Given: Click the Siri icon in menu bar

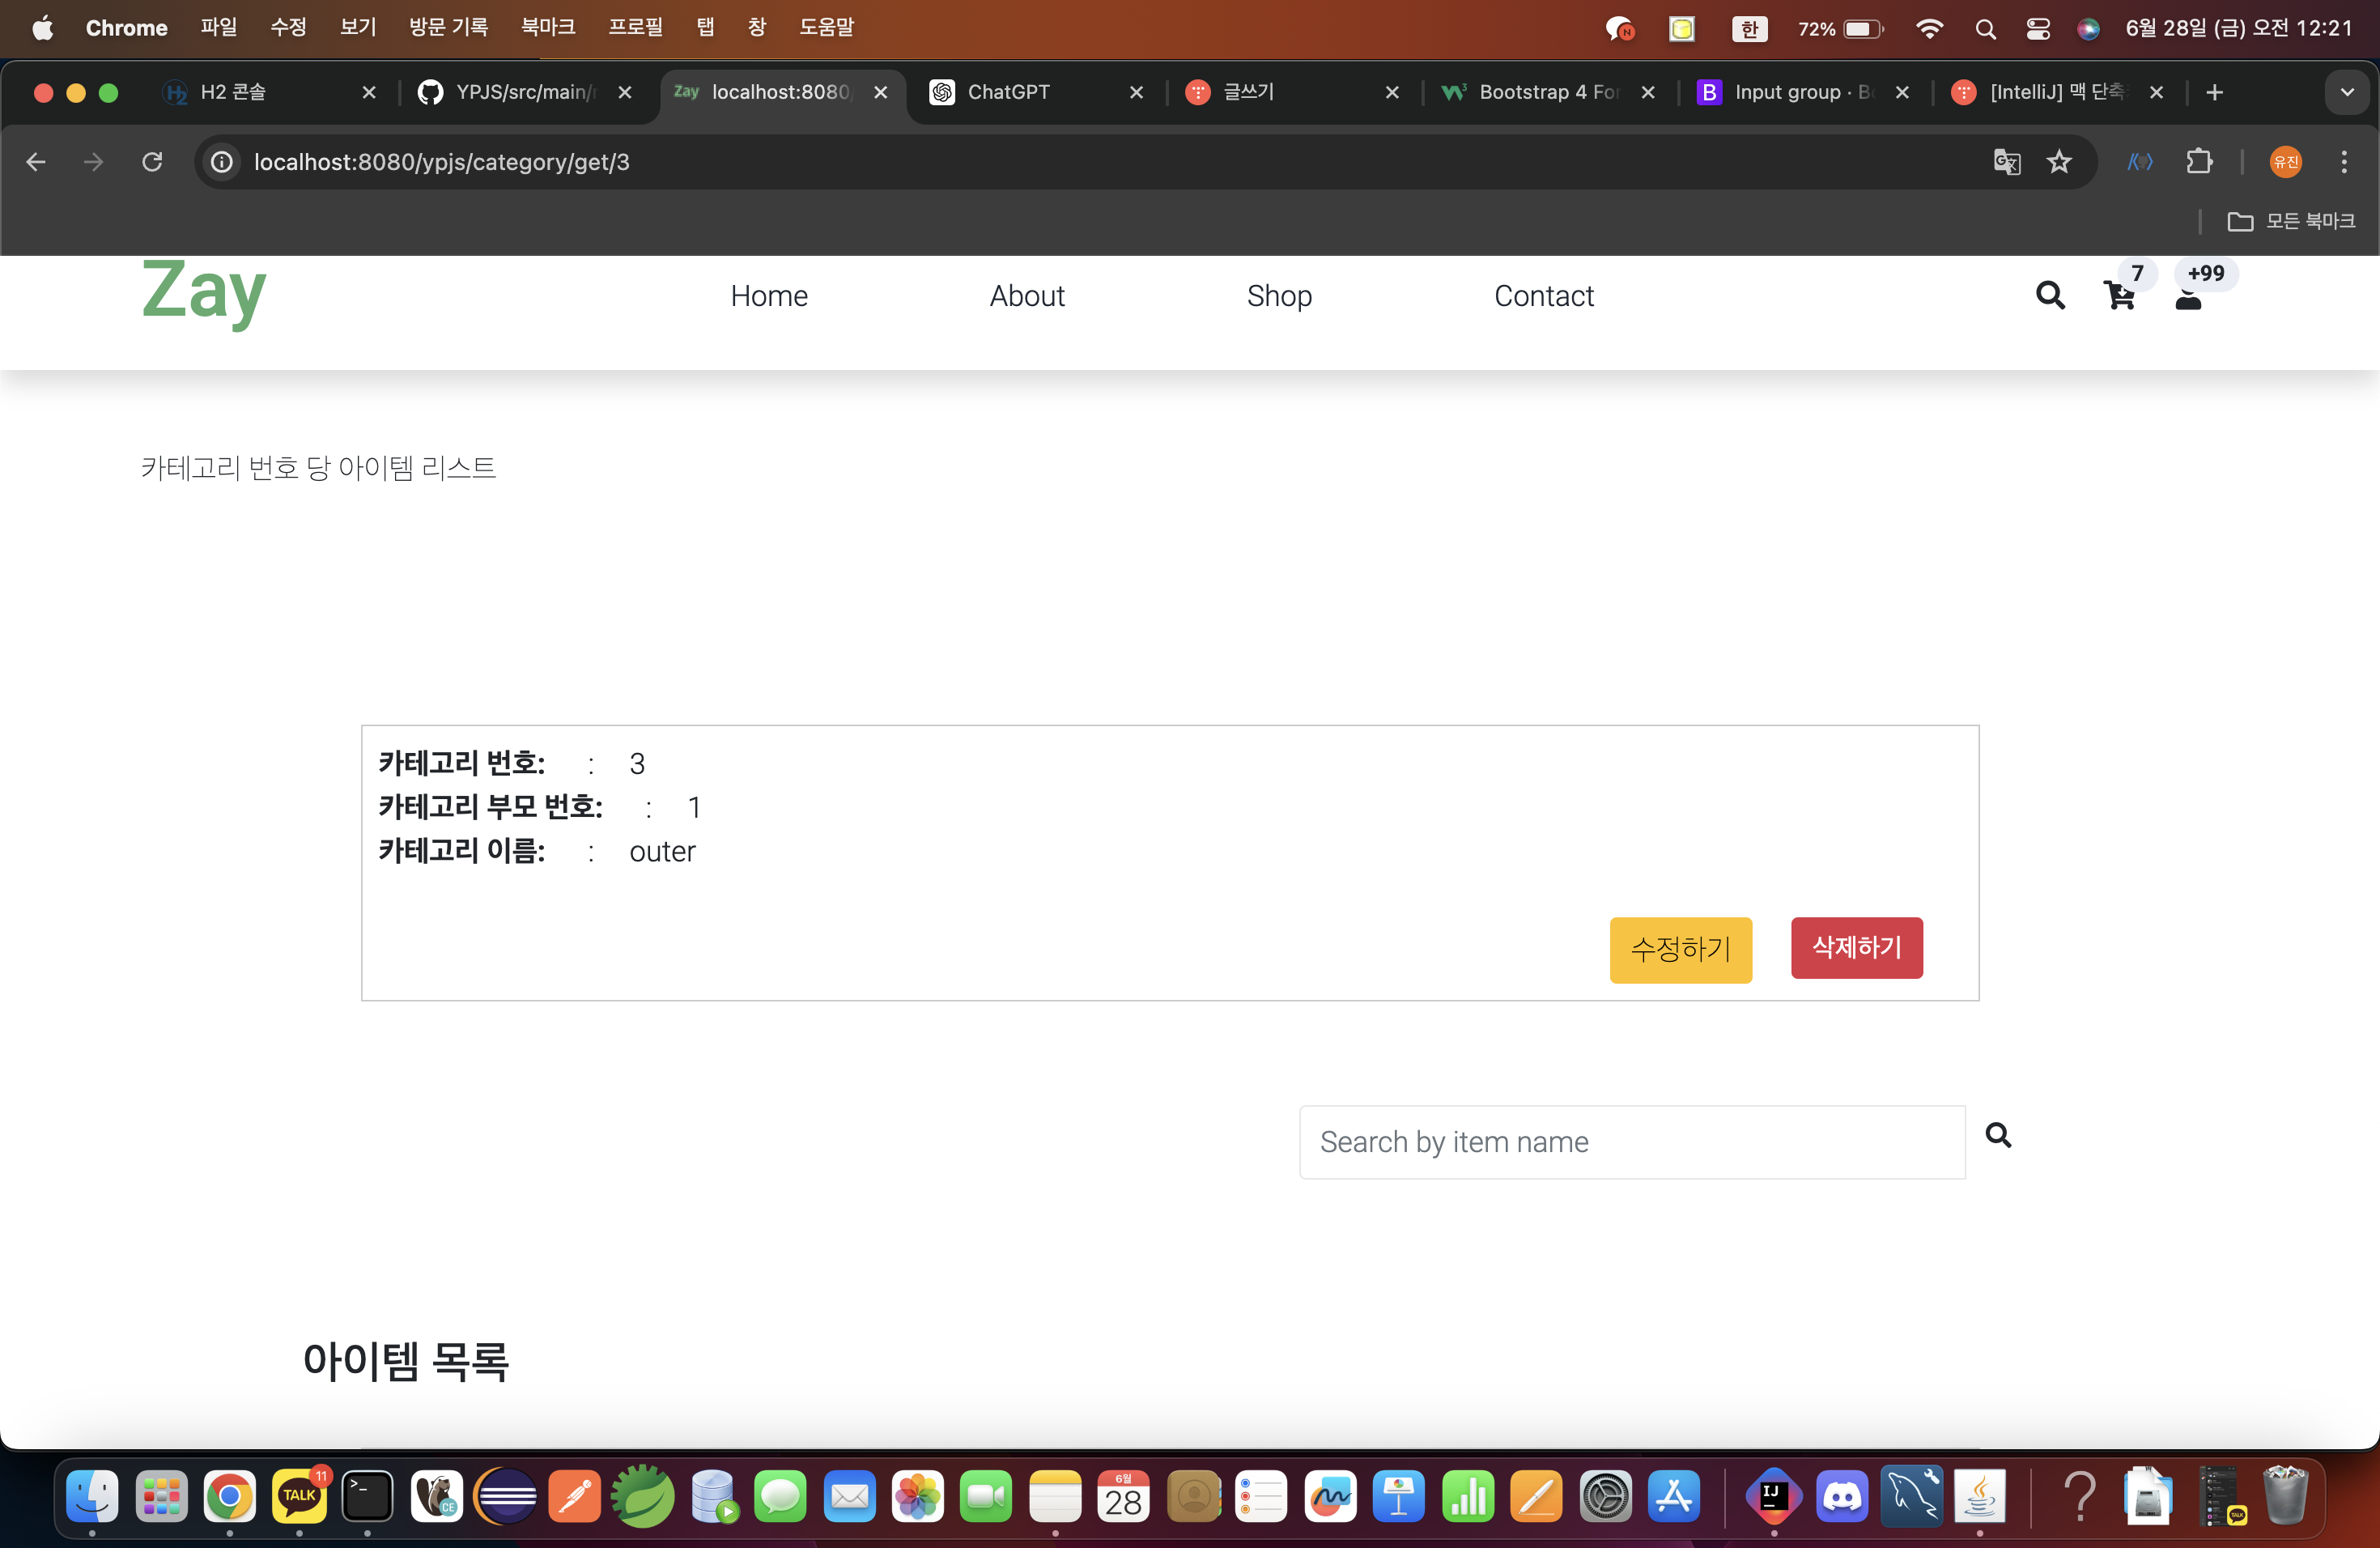Looking at the screenshot, I should point(2088,29).
